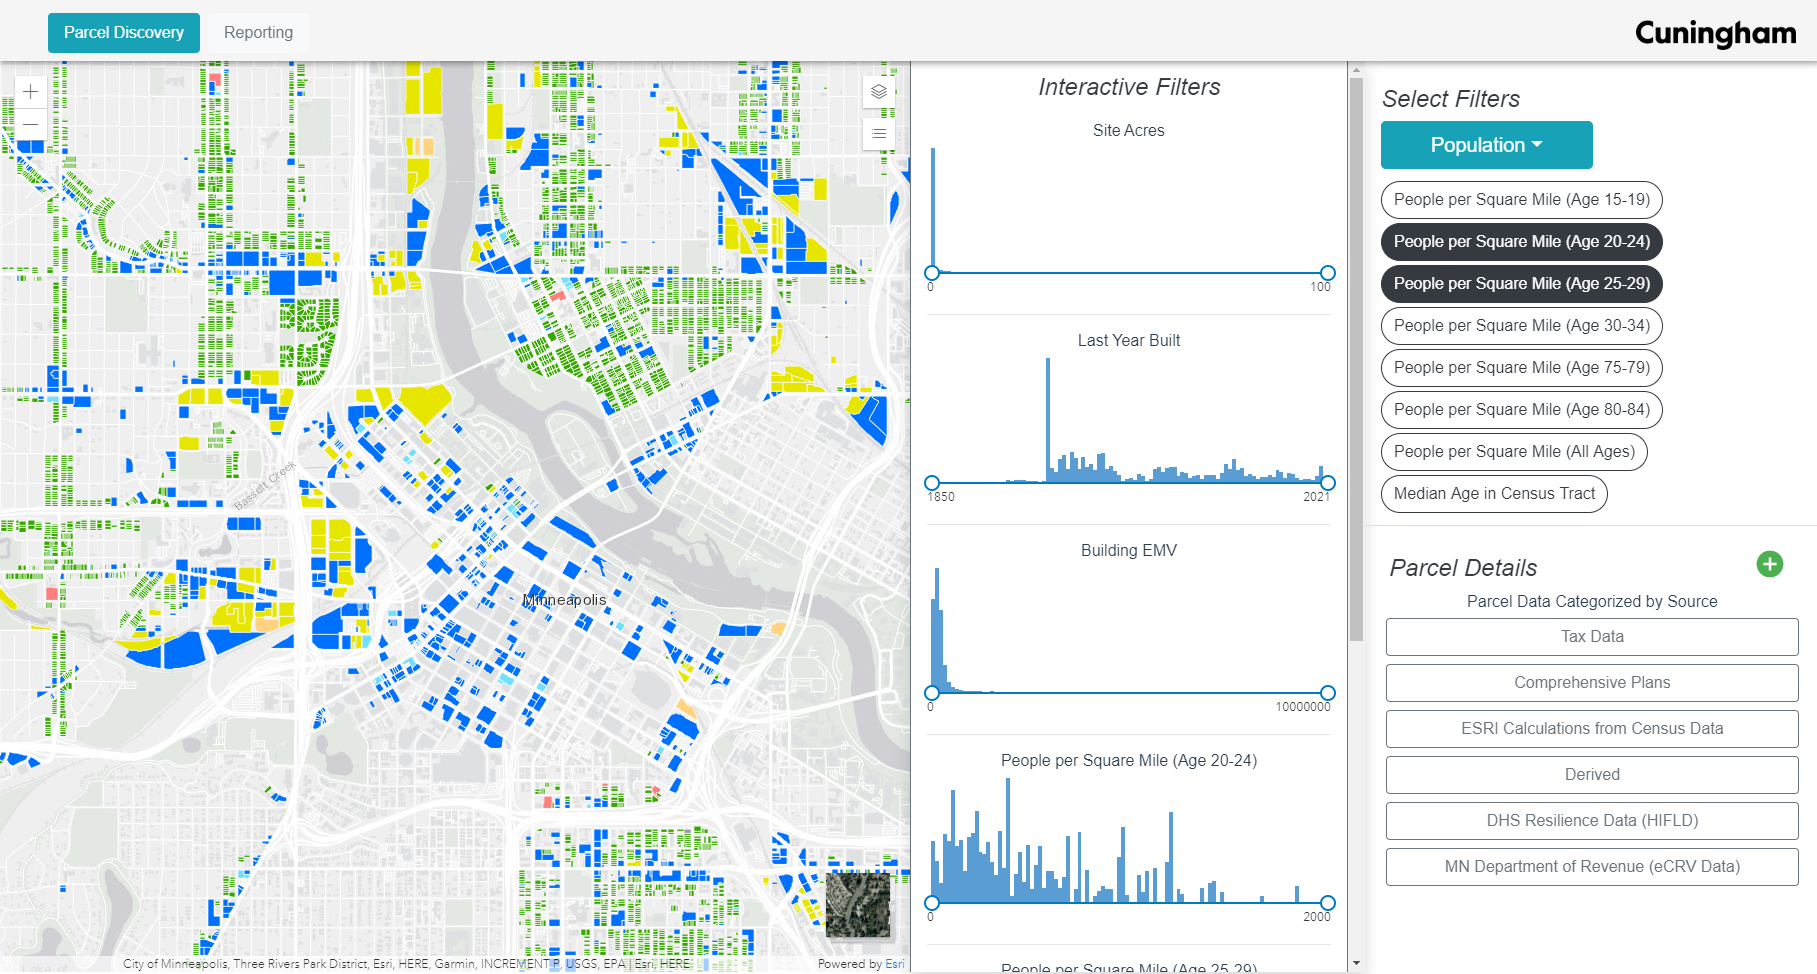Switch basemap using satellite imagery thumbnail
Image resolution: width=1817 pixels, height=974 pixels.
tap(858, 905)
